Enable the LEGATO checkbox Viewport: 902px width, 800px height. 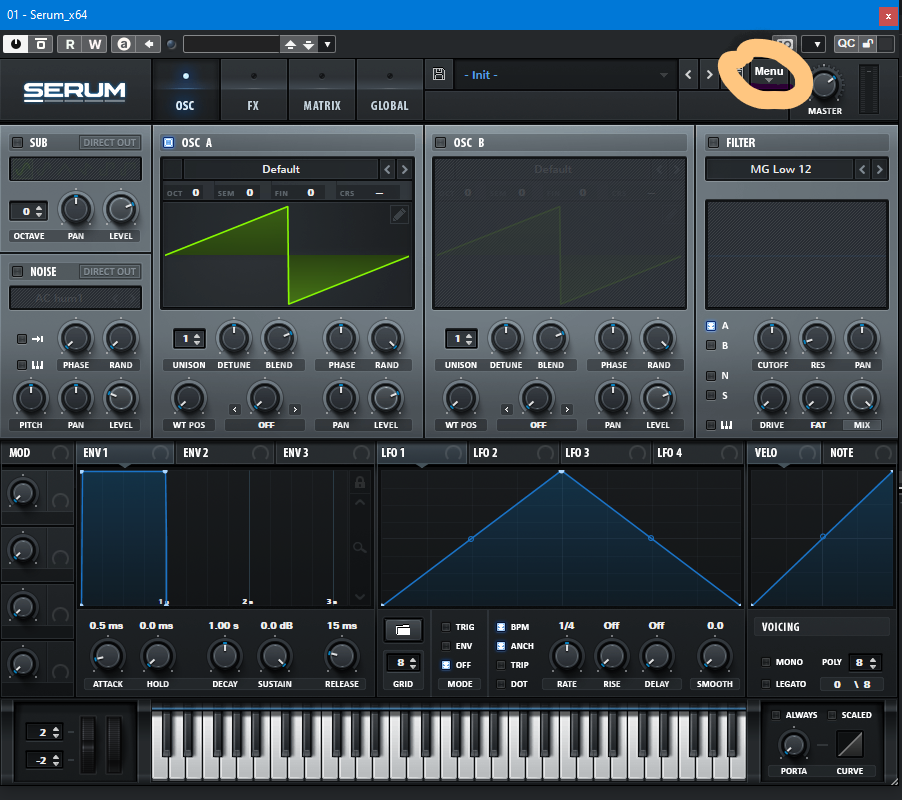[x=766, y=684]
